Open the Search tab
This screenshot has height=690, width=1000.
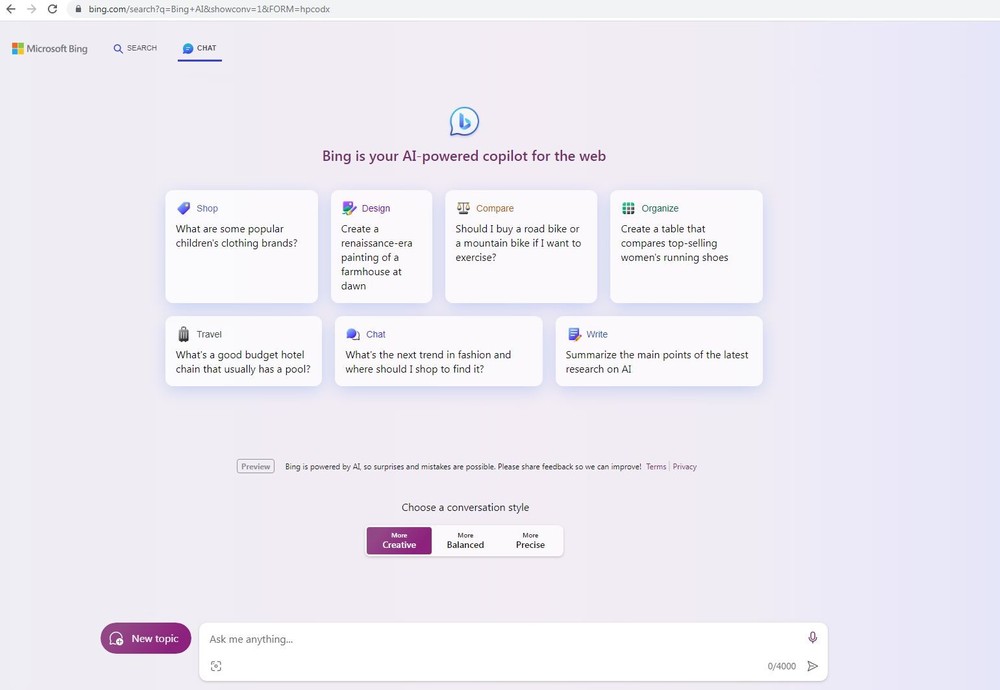point(135,48)
